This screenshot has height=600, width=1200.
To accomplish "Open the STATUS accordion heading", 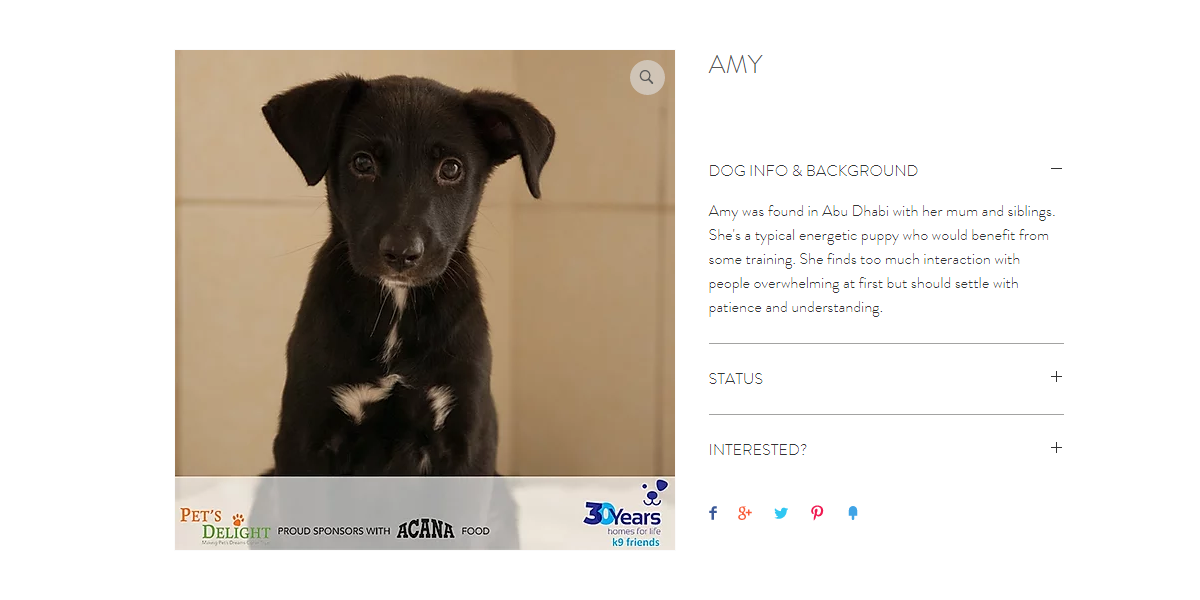I will click(x=736, y=379).
